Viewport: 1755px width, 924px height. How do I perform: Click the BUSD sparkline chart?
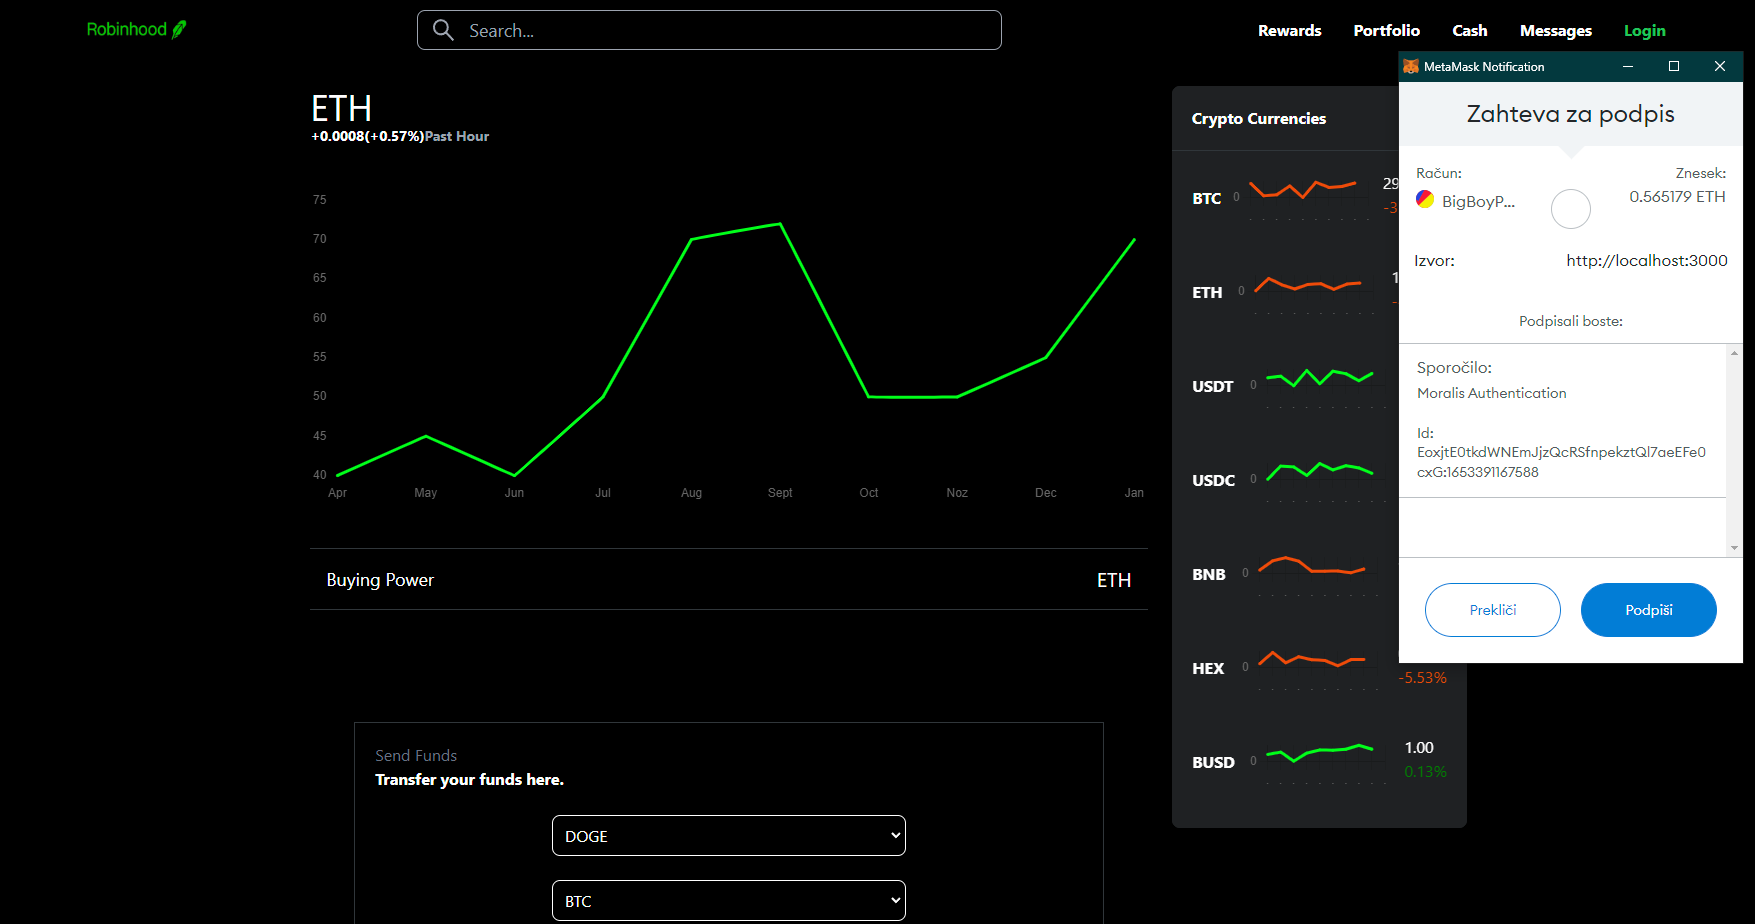(x=1320, y=752)
